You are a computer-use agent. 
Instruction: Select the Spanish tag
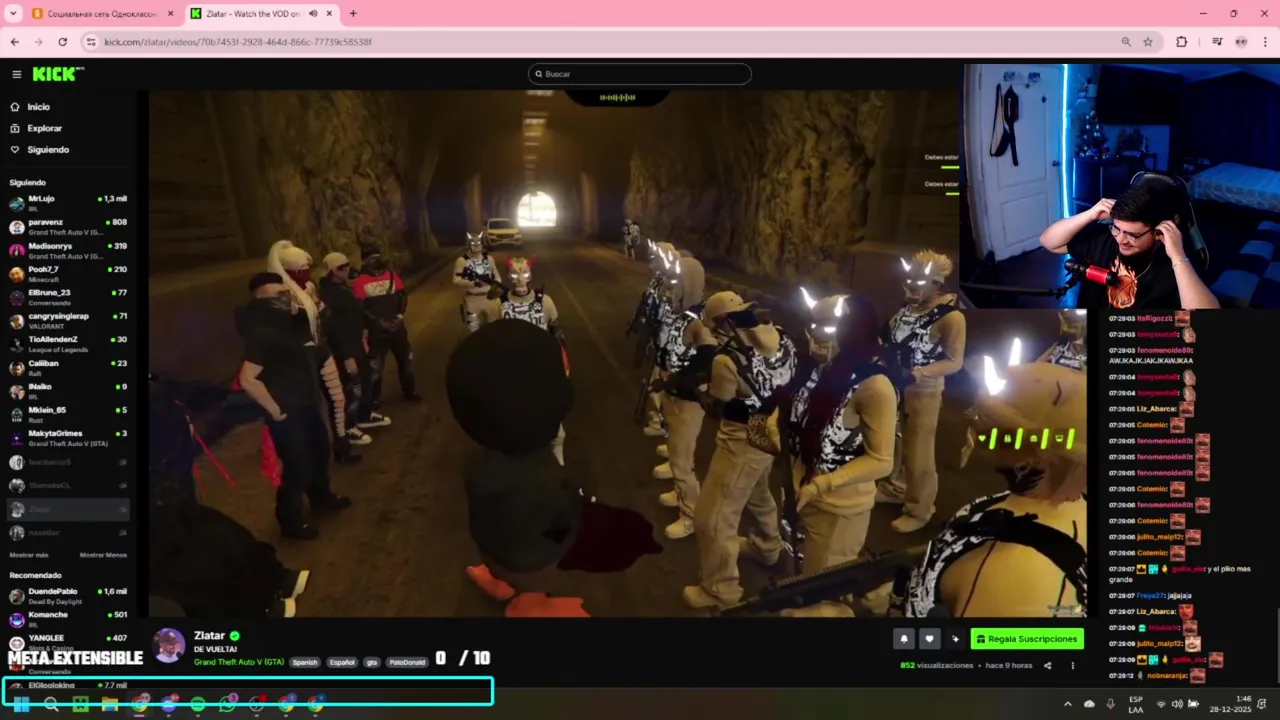[305, 662]
